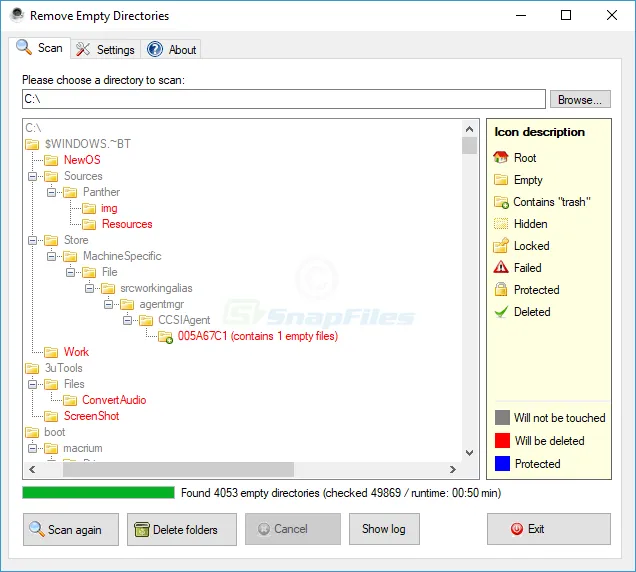Collapse the Panther tree node
The height and width of the screenshot is (572, 636).
coord(52,192)
